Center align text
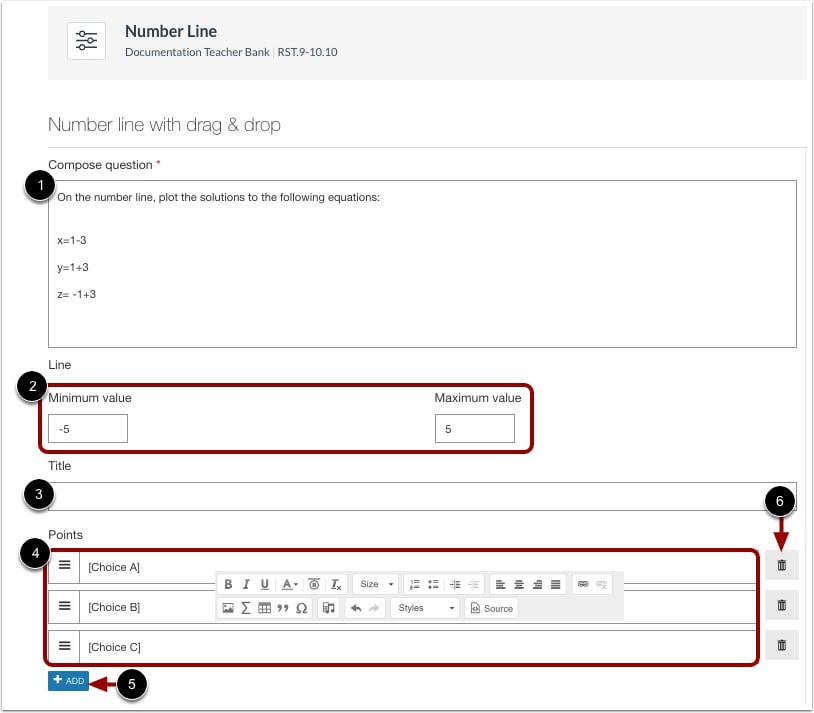This screenshot has height=713, width=814. tap(519, 584)
